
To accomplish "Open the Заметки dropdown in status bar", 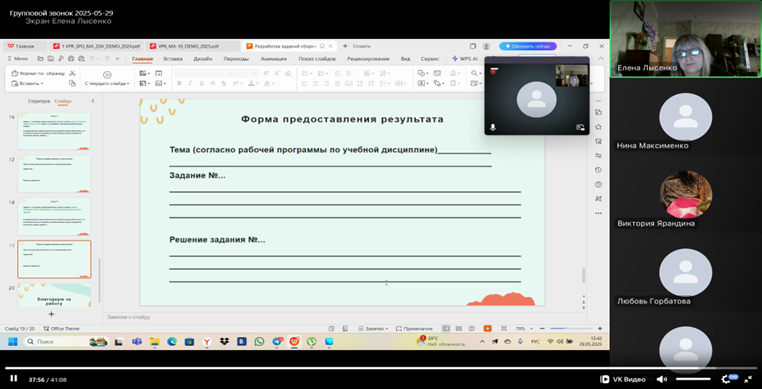I will pyautogui.click(x=373, y=329).
